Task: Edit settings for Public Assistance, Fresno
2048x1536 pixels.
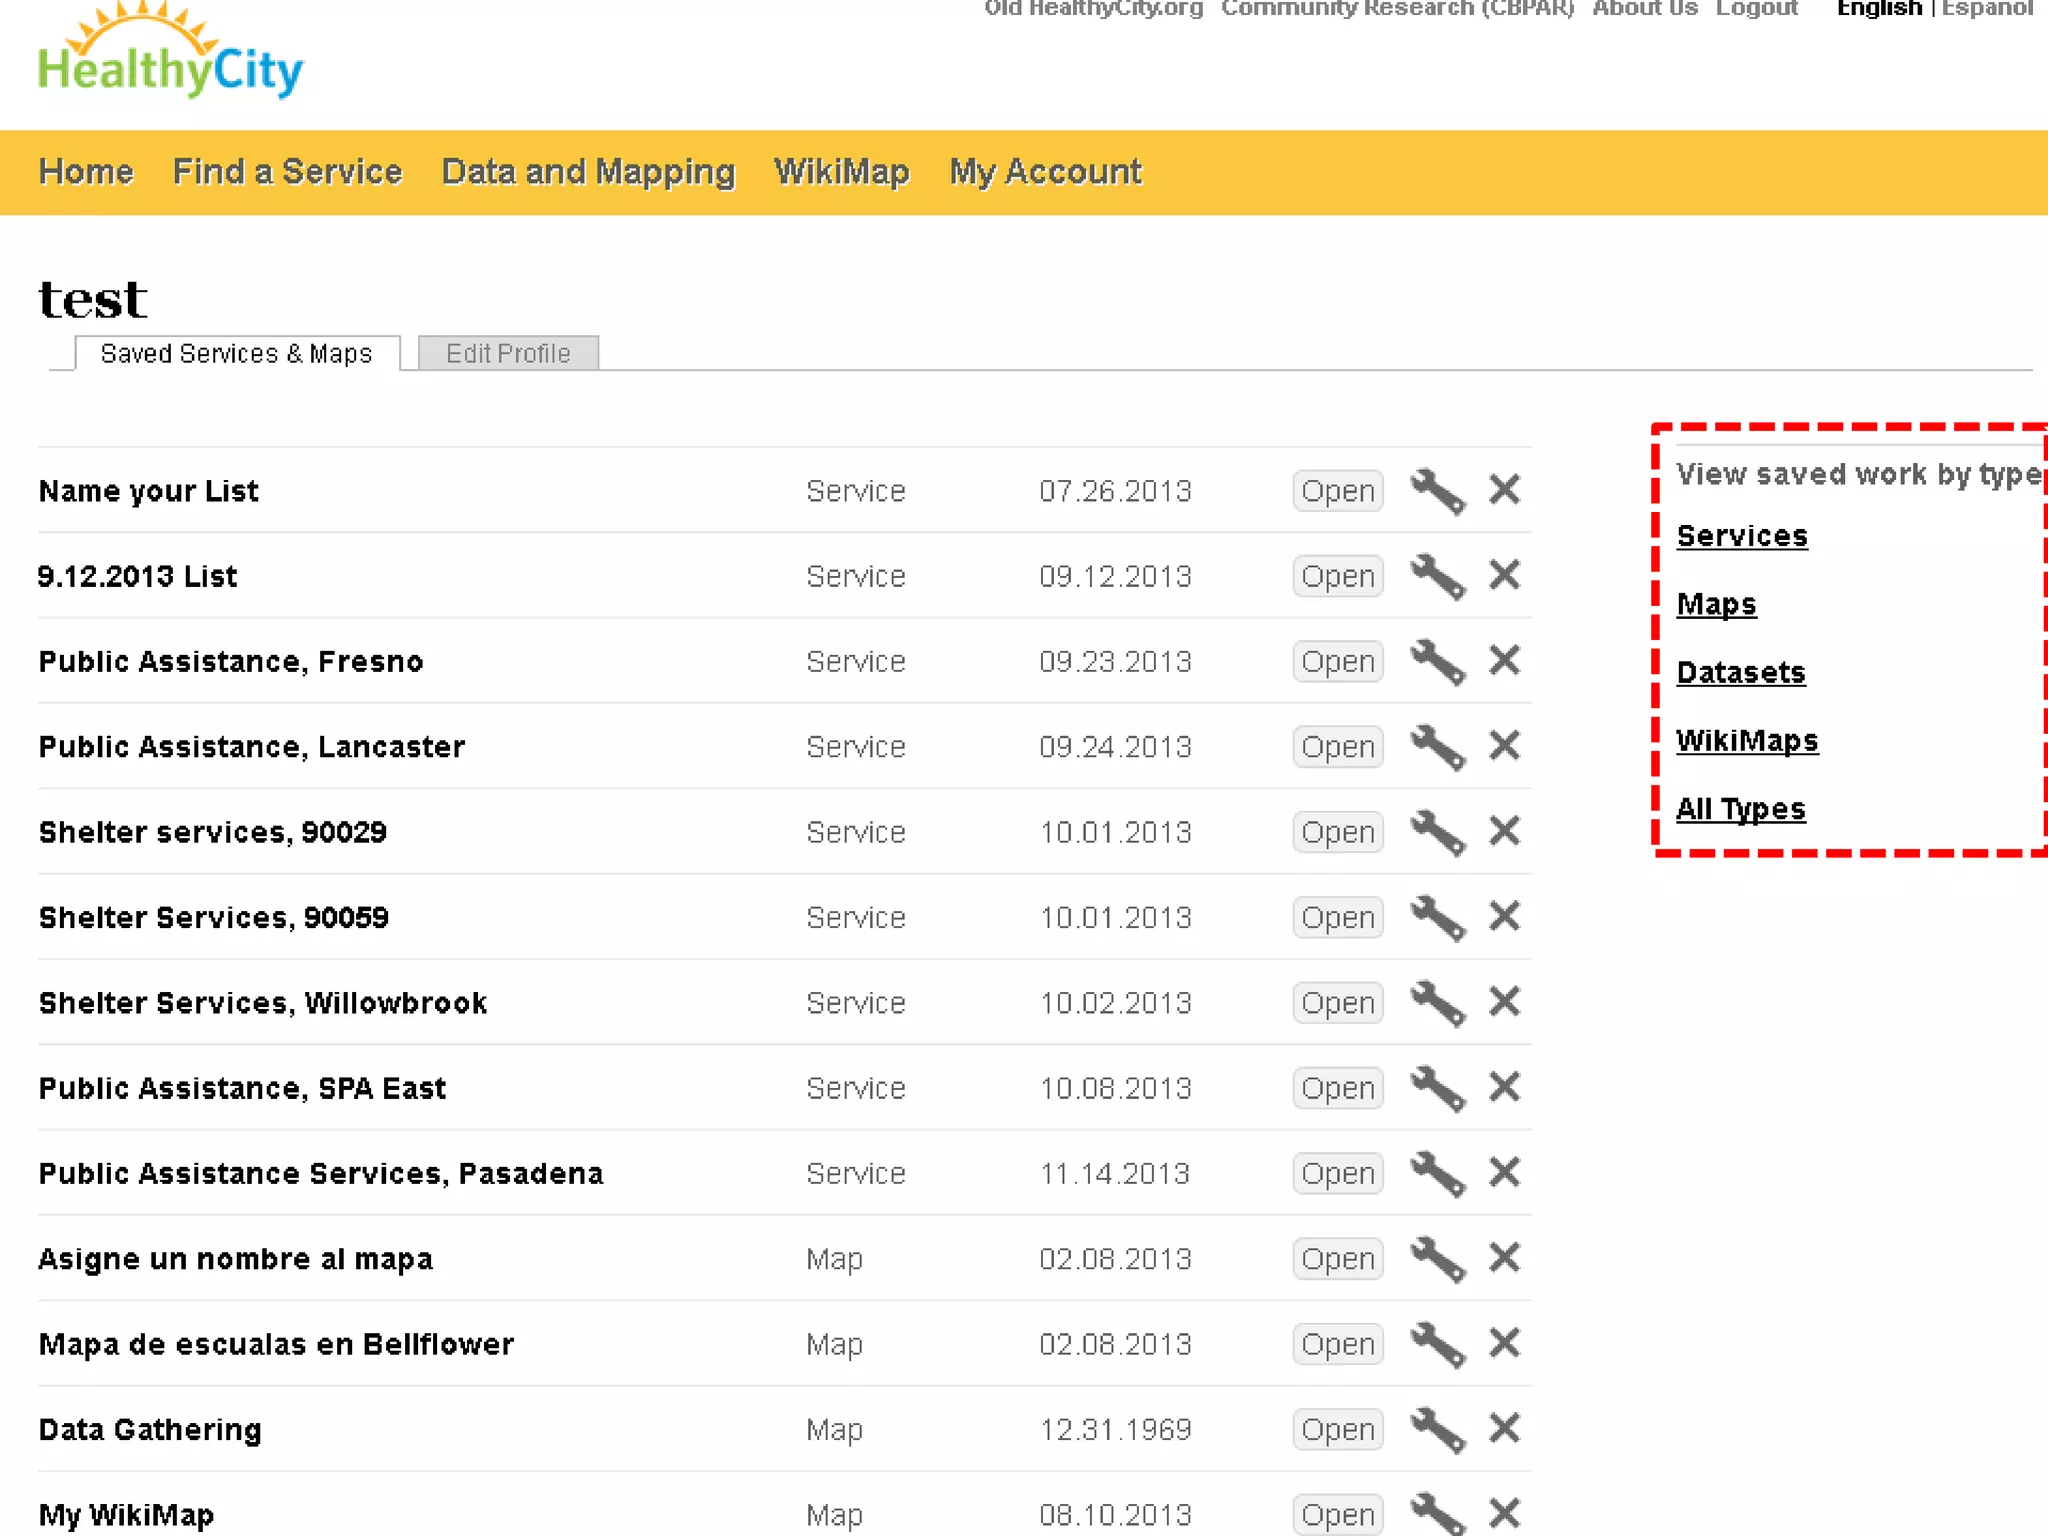Action: [x=1437, y=661]
